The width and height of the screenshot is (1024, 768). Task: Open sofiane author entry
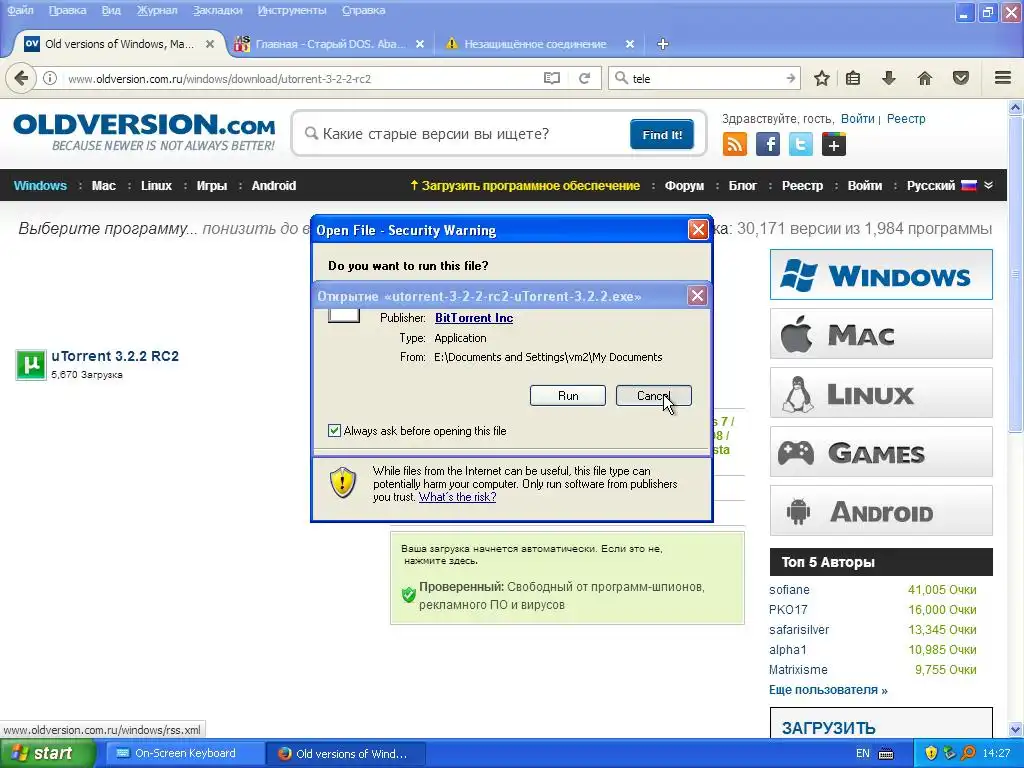click(x=789, y=590)
